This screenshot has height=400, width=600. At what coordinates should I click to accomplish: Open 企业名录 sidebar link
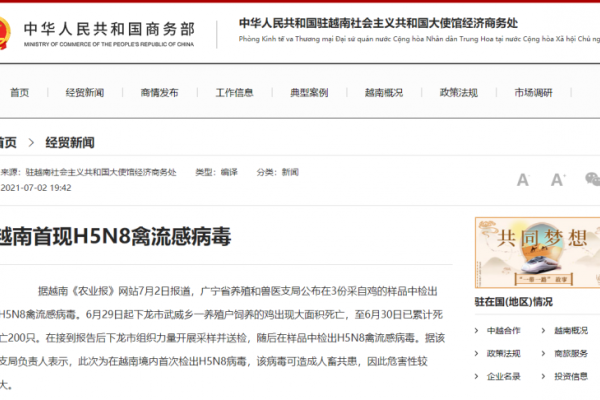[x=504, y=377]
